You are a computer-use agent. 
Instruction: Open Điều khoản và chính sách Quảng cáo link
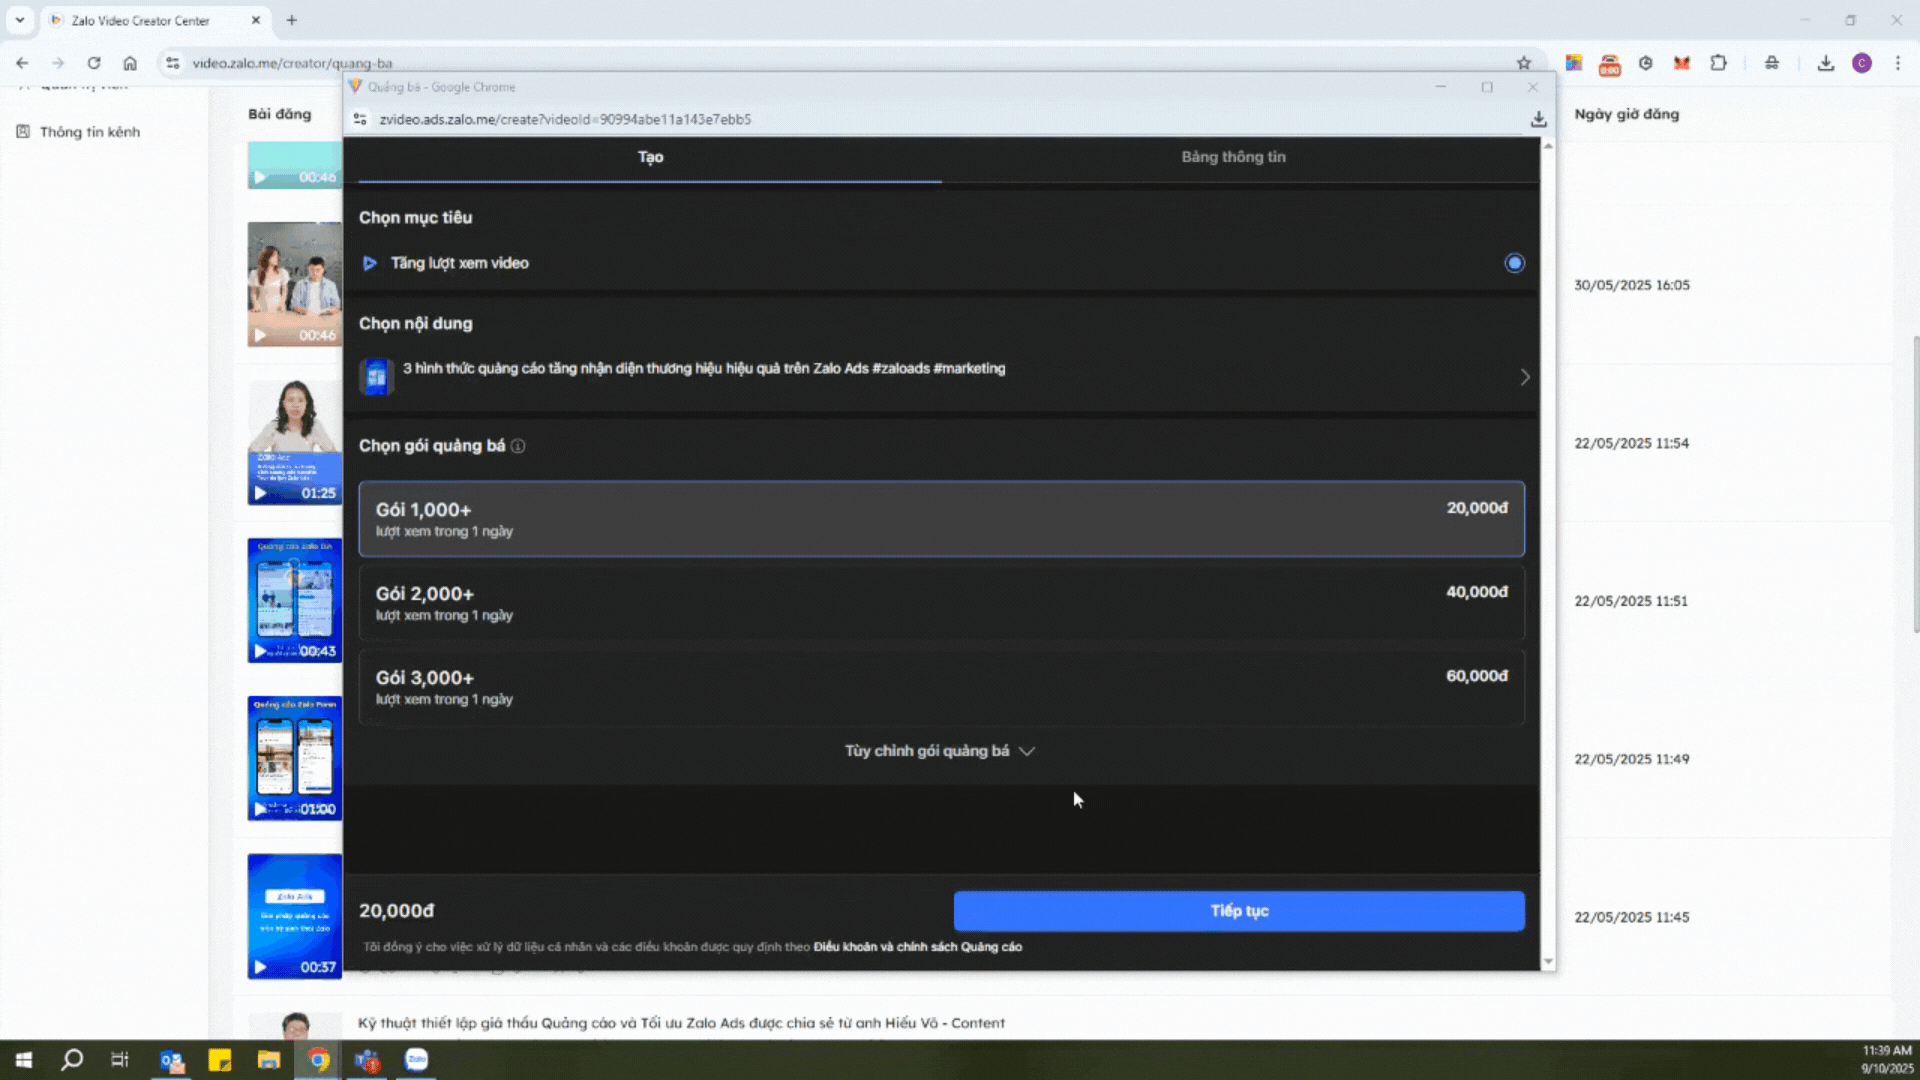[x=917, y=947]
